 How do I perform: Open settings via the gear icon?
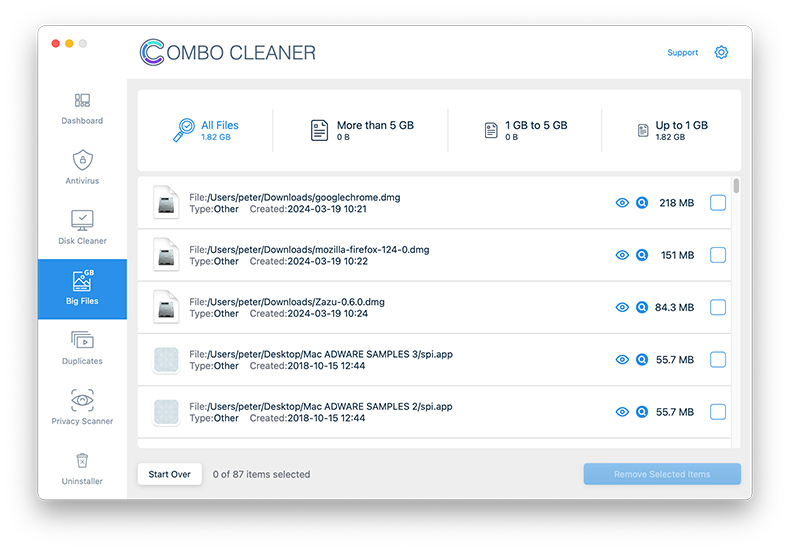tap(721, 53)
